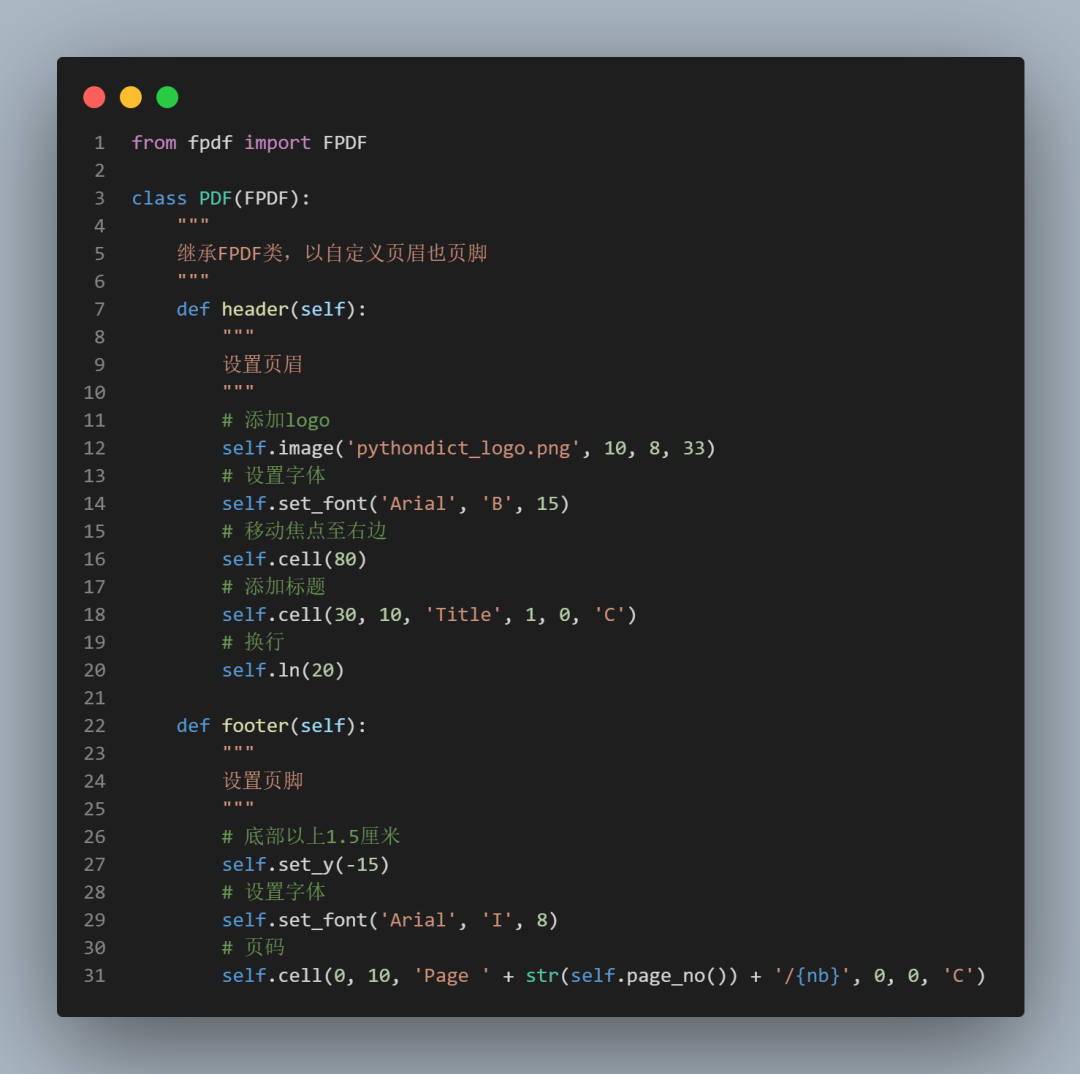The image size is (1080, 1074).
Task: Click line number 21 in the gutter
Action: tap(94, 698)
